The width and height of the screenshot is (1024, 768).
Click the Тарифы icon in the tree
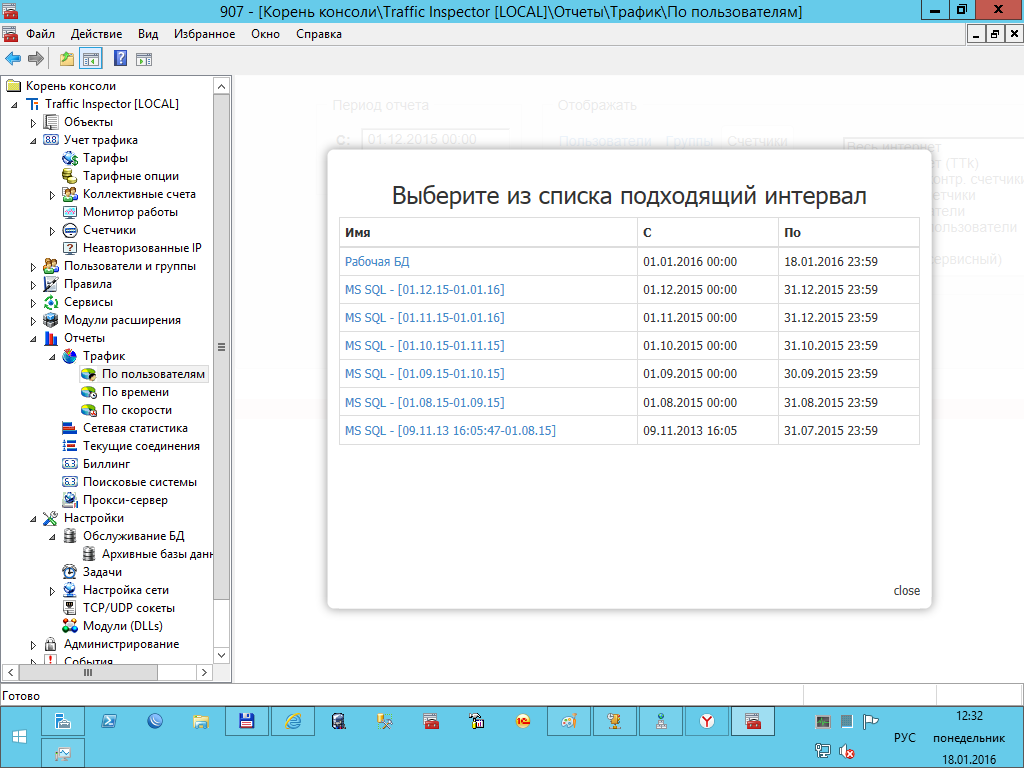coord(70,158)
